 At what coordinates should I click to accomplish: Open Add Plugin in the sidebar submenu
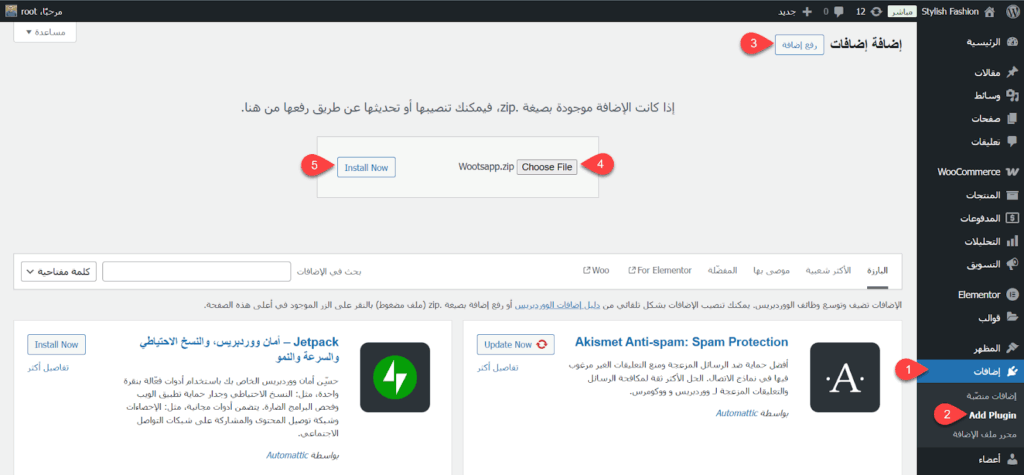point(994,416)
